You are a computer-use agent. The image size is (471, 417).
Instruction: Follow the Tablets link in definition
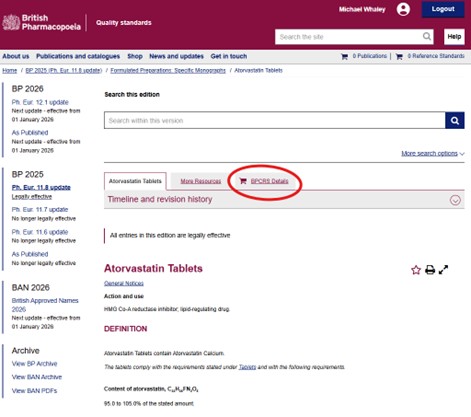247,367
